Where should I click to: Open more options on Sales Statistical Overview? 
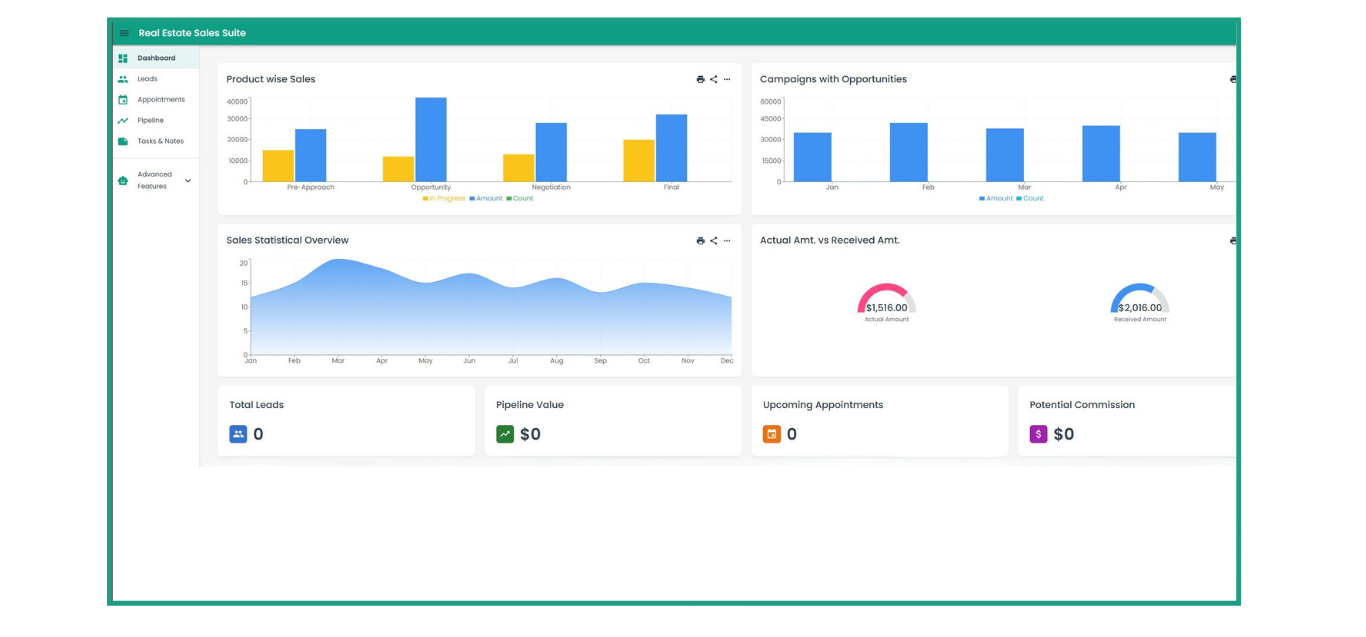(727, 240)
